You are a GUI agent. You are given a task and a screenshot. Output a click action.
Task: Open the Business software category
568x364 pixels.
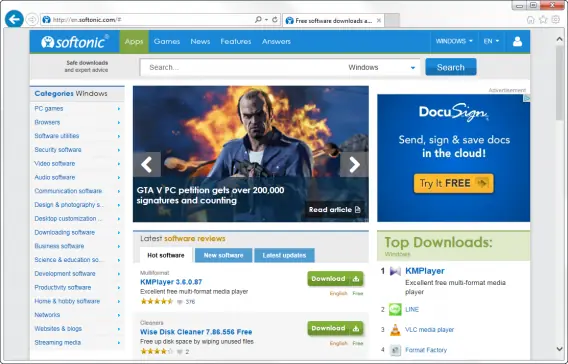pyautogui.click(x=59, y=246)
